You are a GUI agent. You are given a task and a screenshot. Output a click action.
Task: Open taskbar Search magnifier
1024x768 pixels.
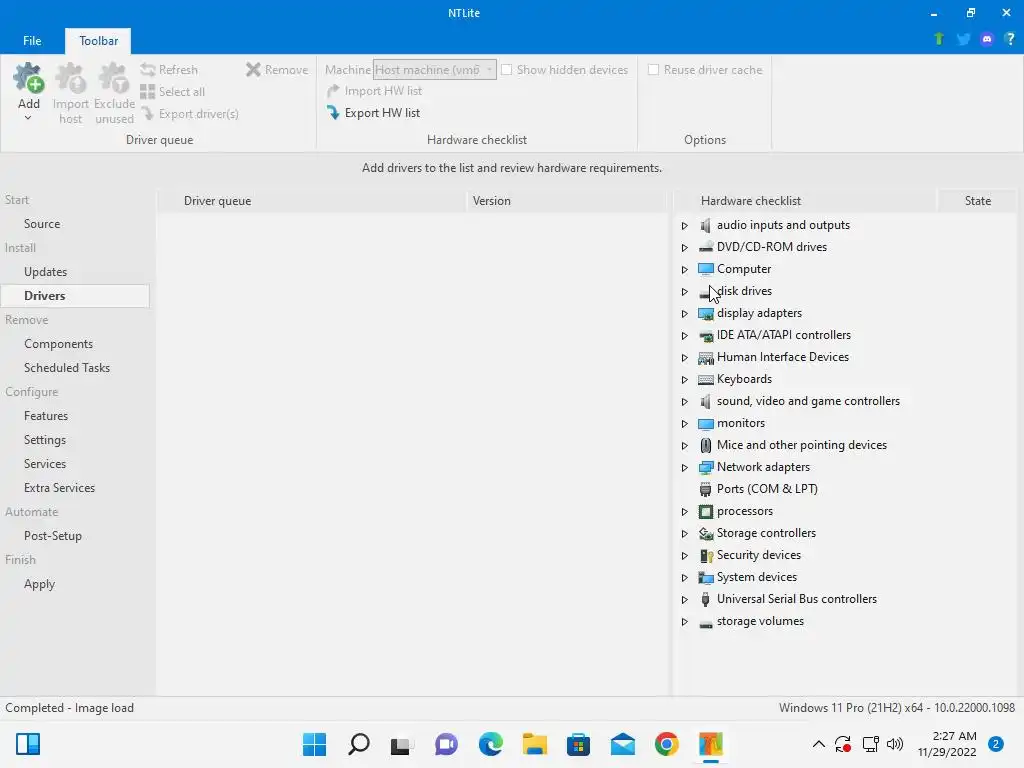(x=359, y=744)
